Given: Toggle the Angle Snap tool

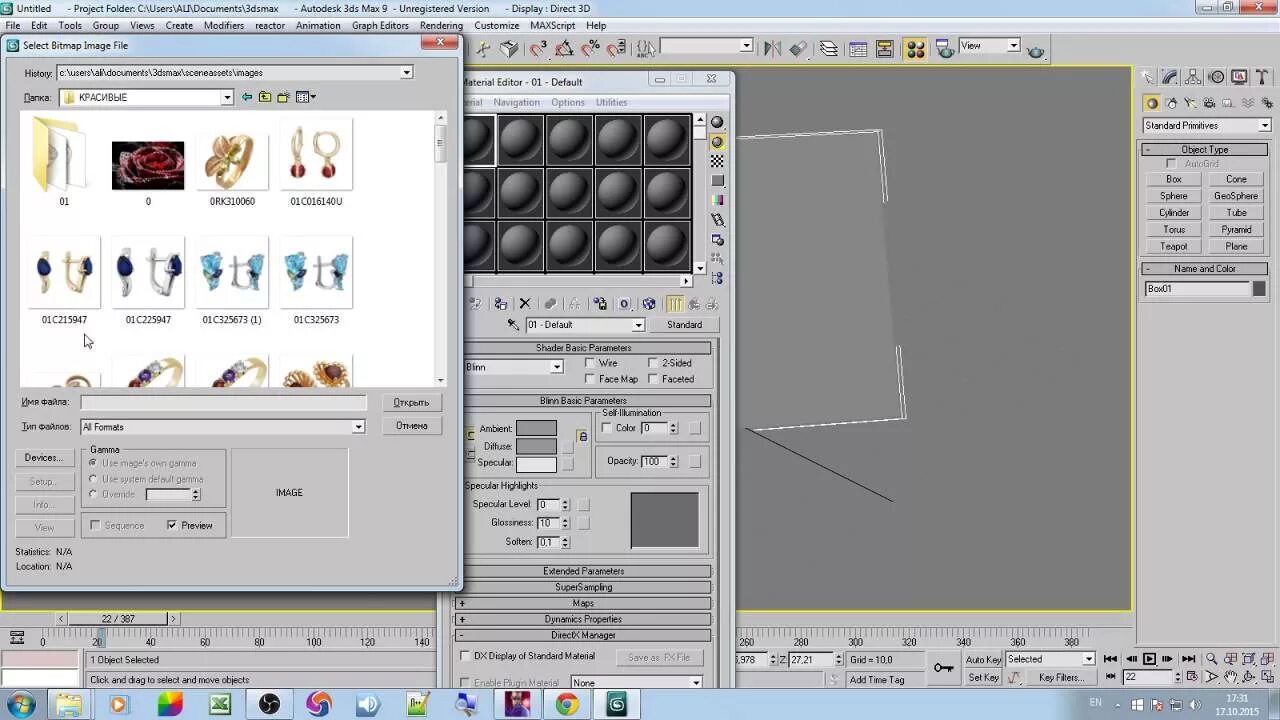Looking at the screenshot, I should point(563,48).
